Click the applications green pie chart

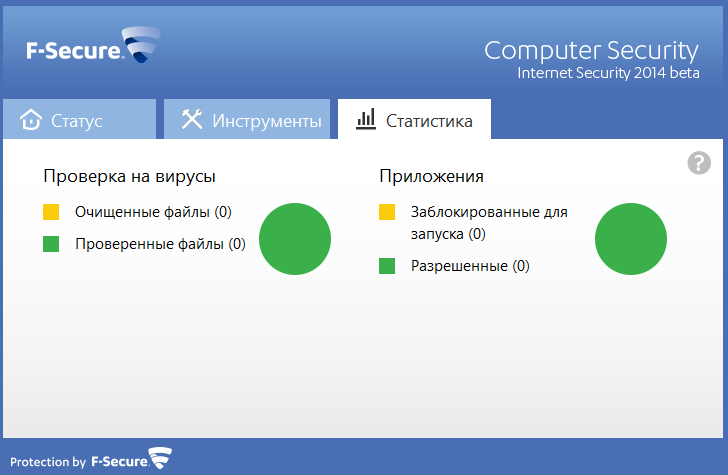coord(631,238)
